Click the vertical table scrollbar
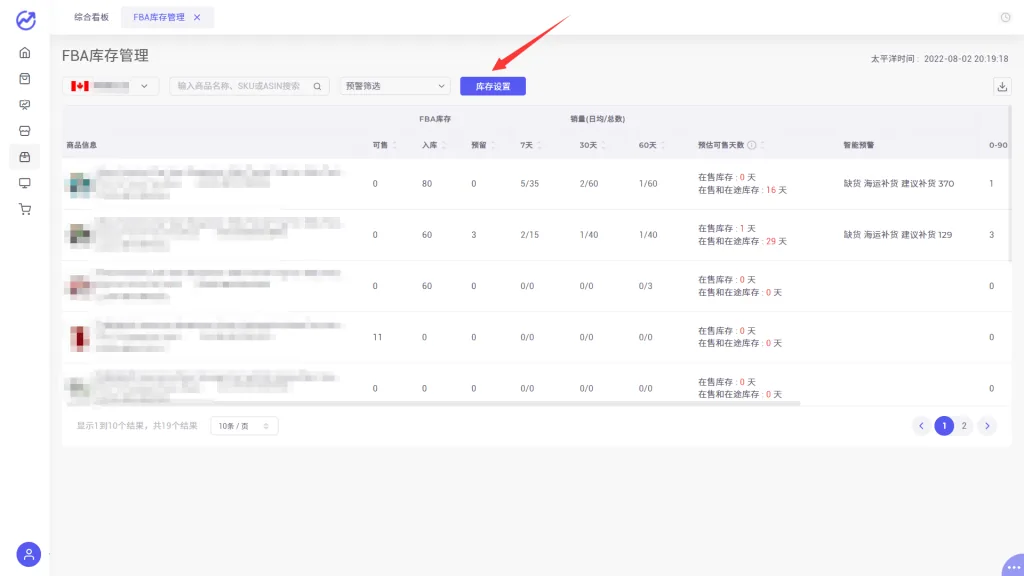Image resolution: width=1024 pixels, height=576 pixels. (x=1010, y=184)
